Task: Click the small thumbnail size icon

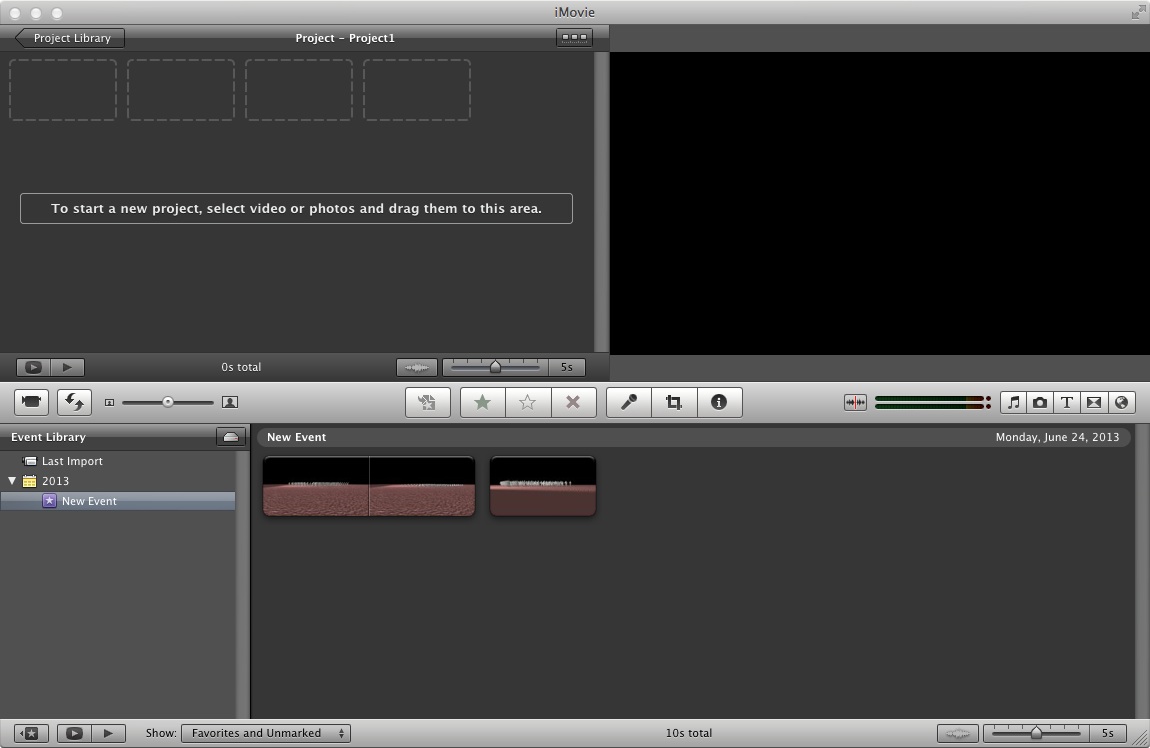Action: pos(109,402)
